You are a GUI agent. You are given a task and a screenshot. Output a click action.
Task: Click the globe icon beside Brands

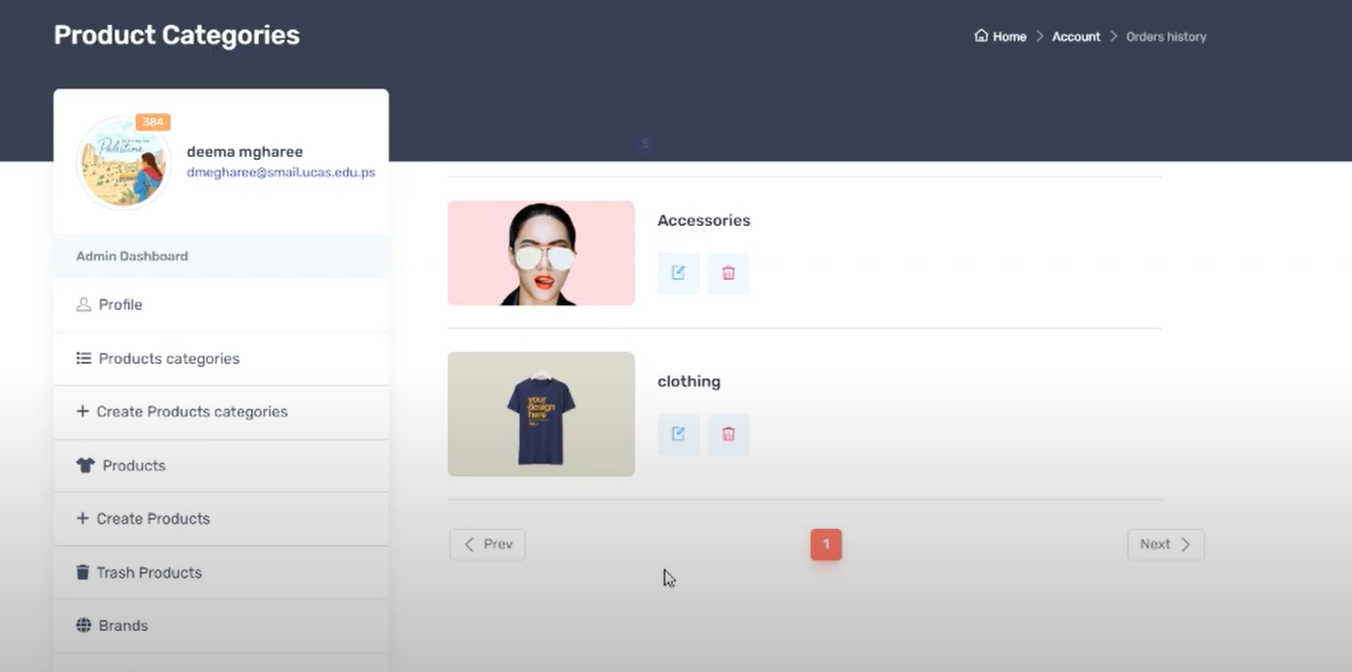pos(84,625)
